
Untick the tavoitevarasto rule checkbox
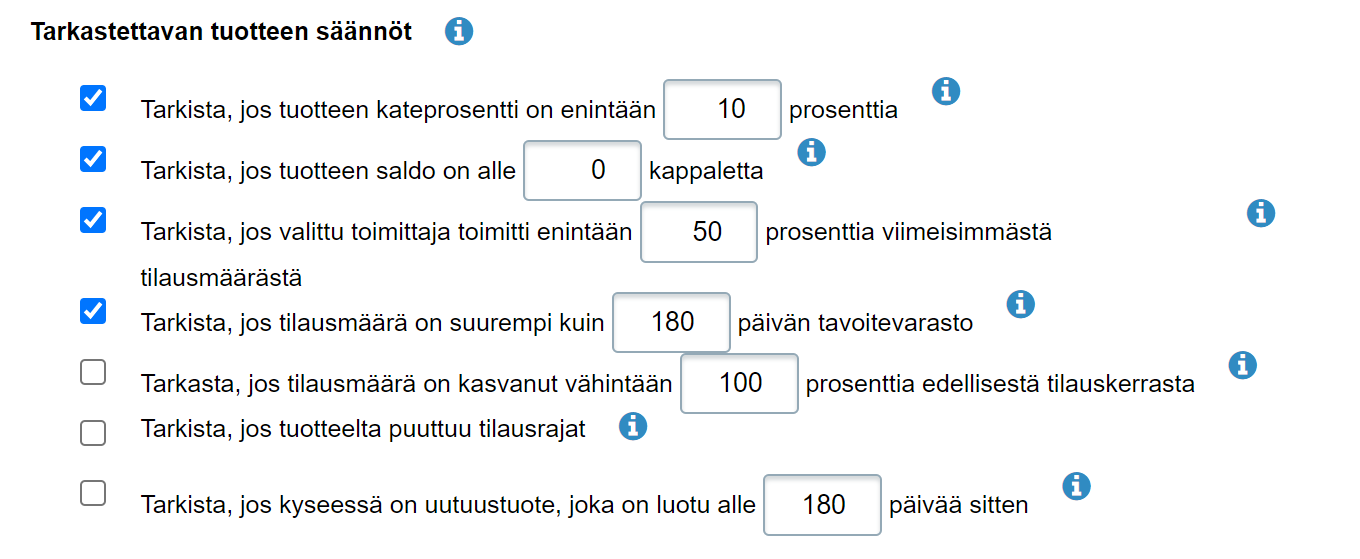pos(93,311)
